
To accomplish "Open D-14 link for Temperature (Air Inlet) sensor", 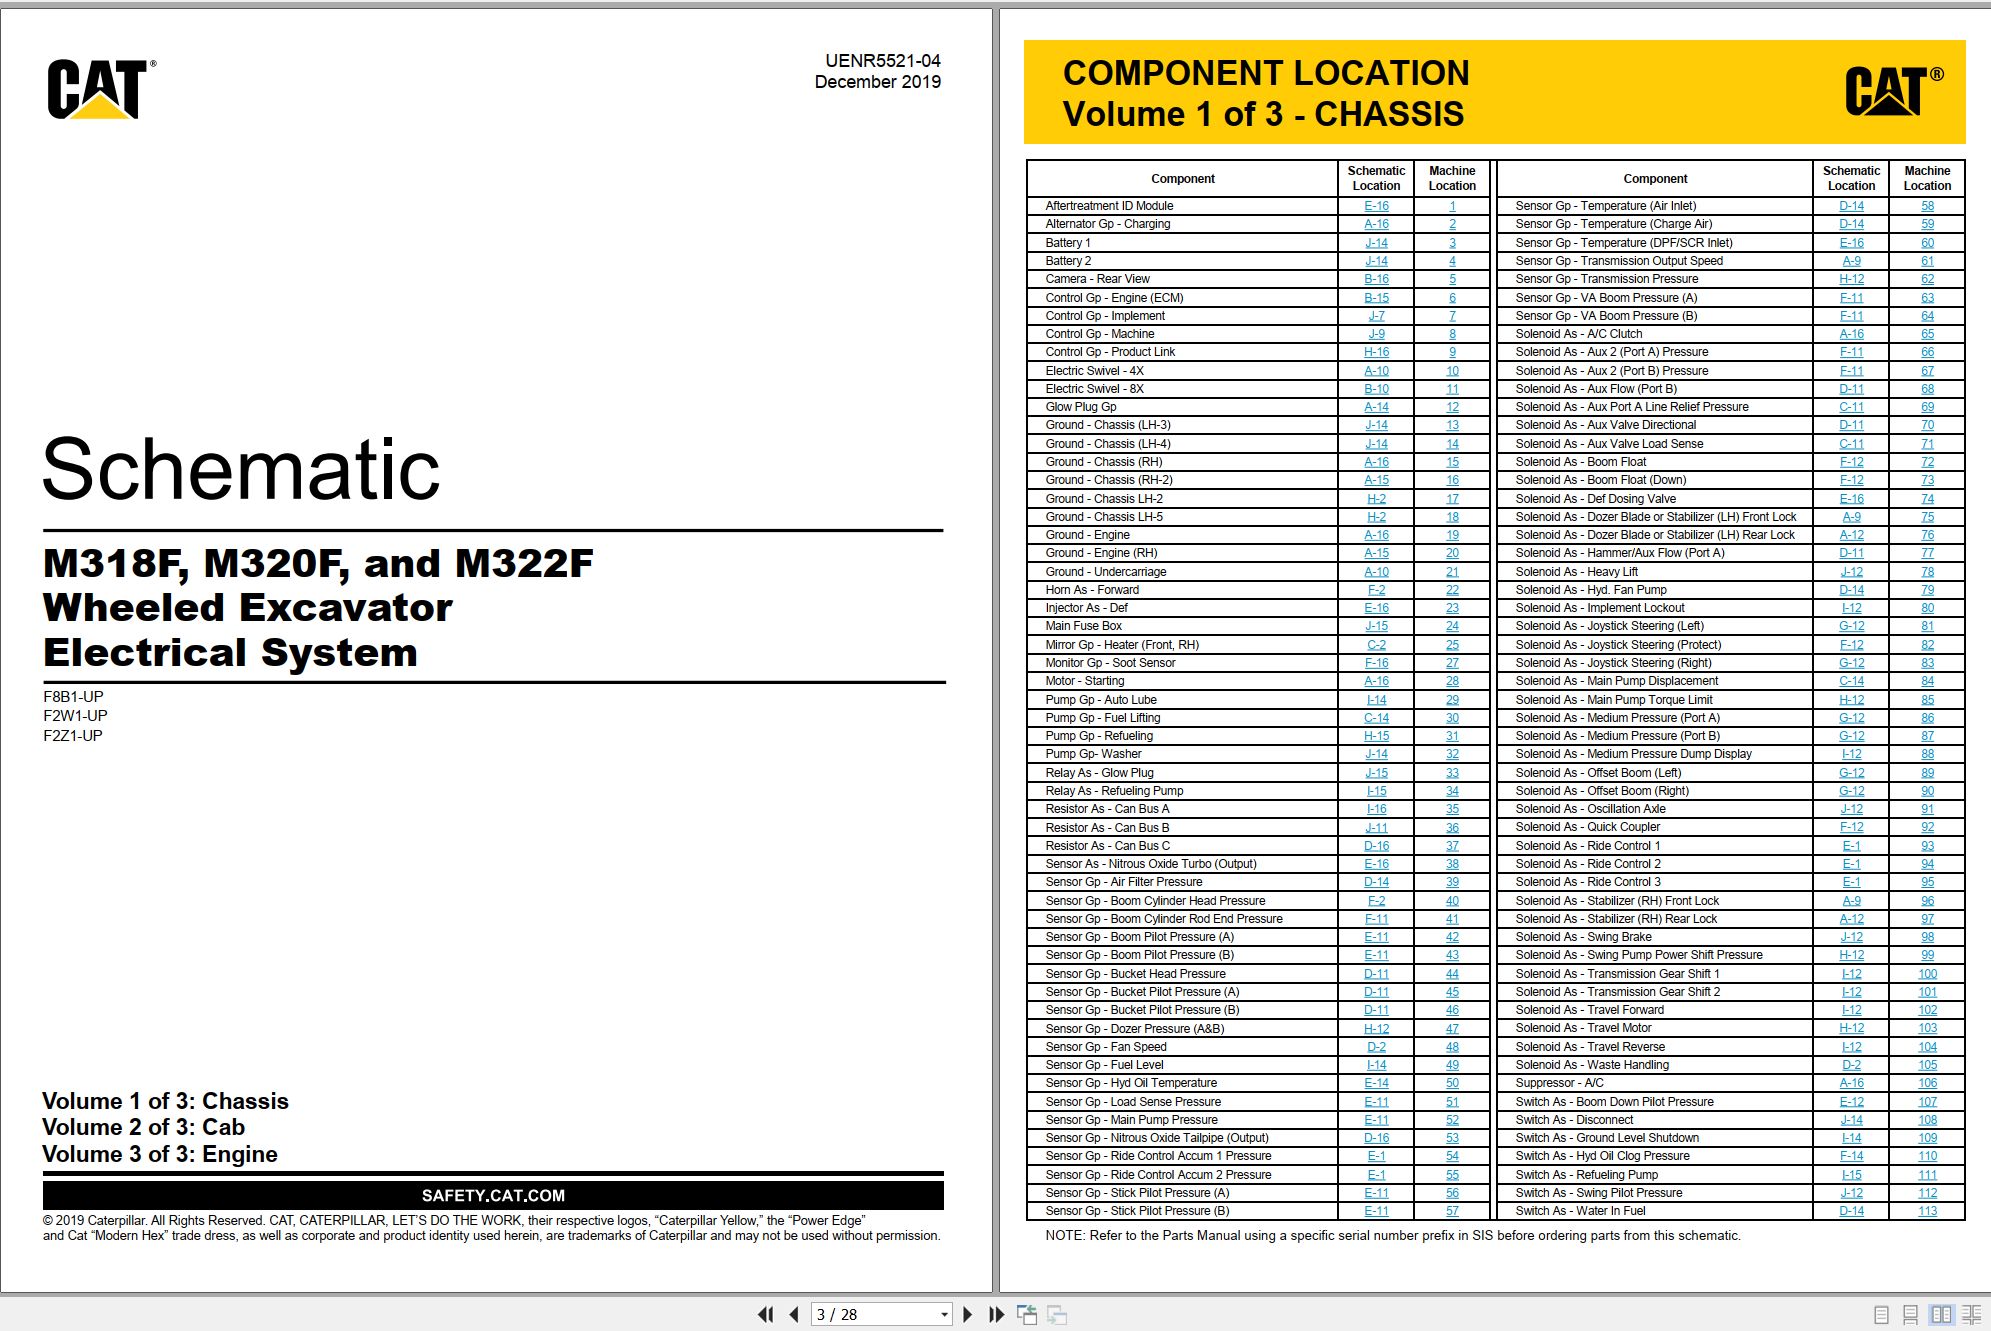I will 1851,206.
